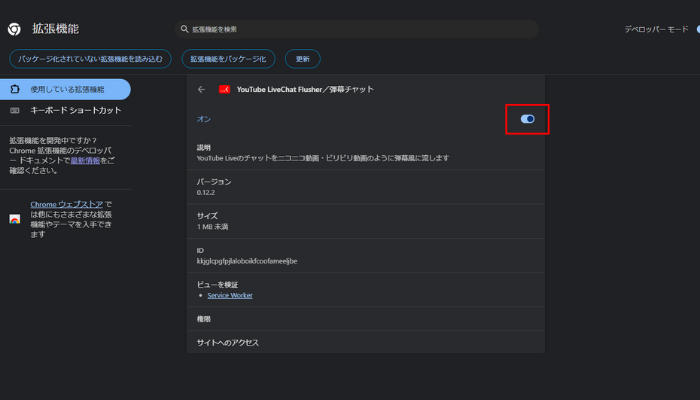Click the Chrome logo beside 拡張機能
This screenshot has width=700, height=400.
[x=14, y=29]
